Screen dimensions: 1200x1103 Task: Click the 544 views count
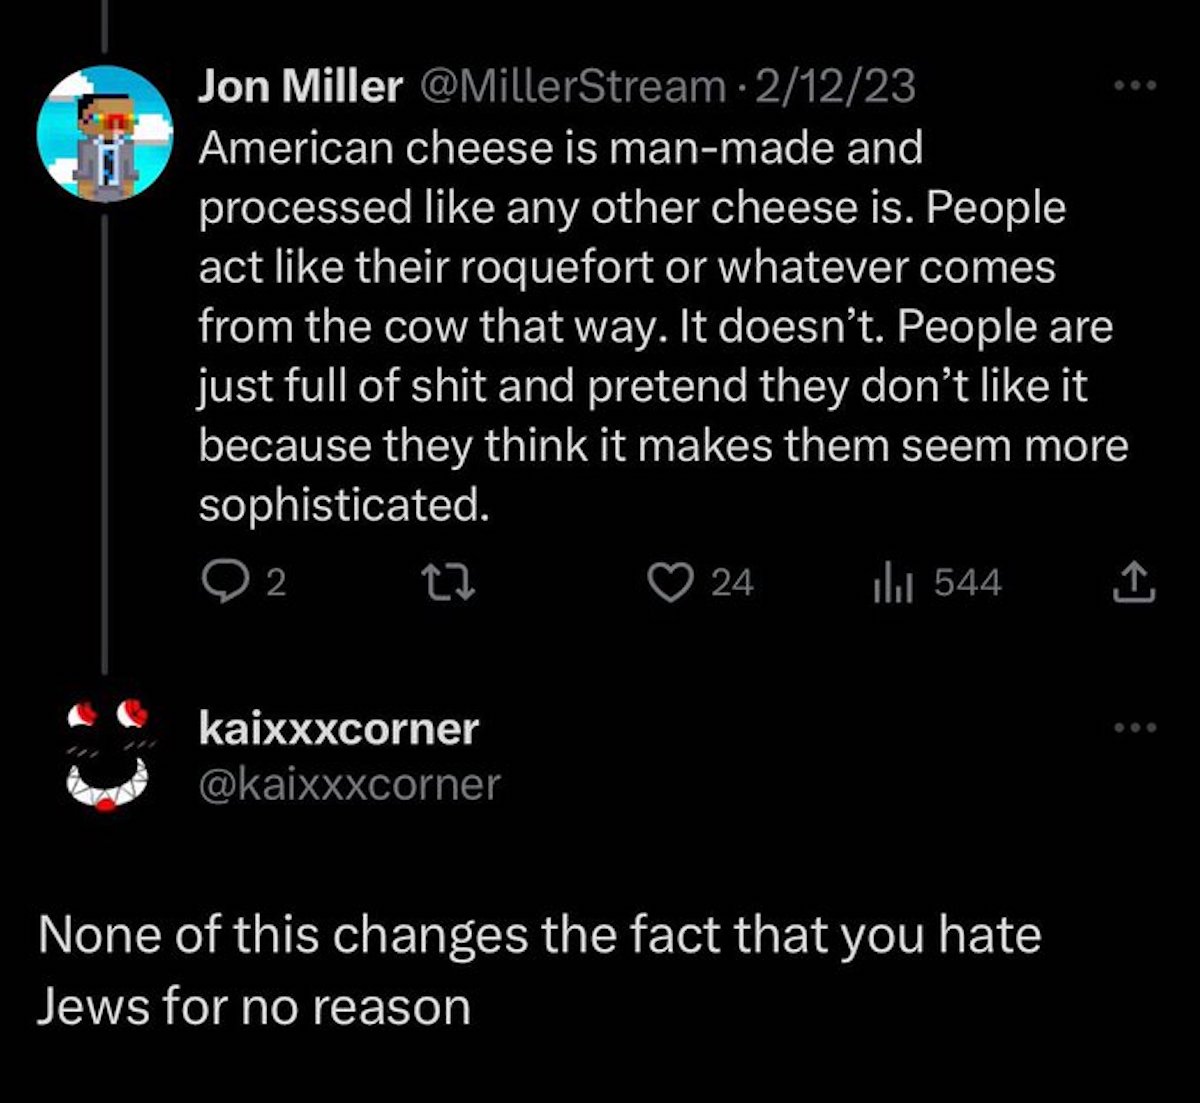pos(967,582)
